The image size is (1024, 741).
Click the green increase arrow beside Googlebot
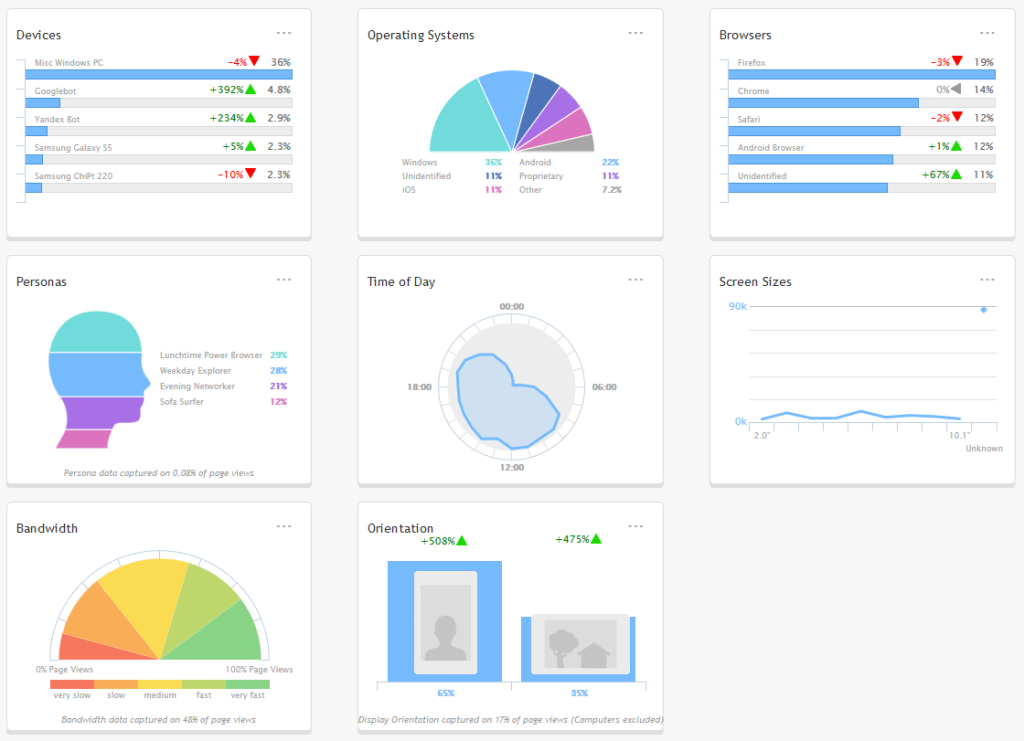point(253,89)
